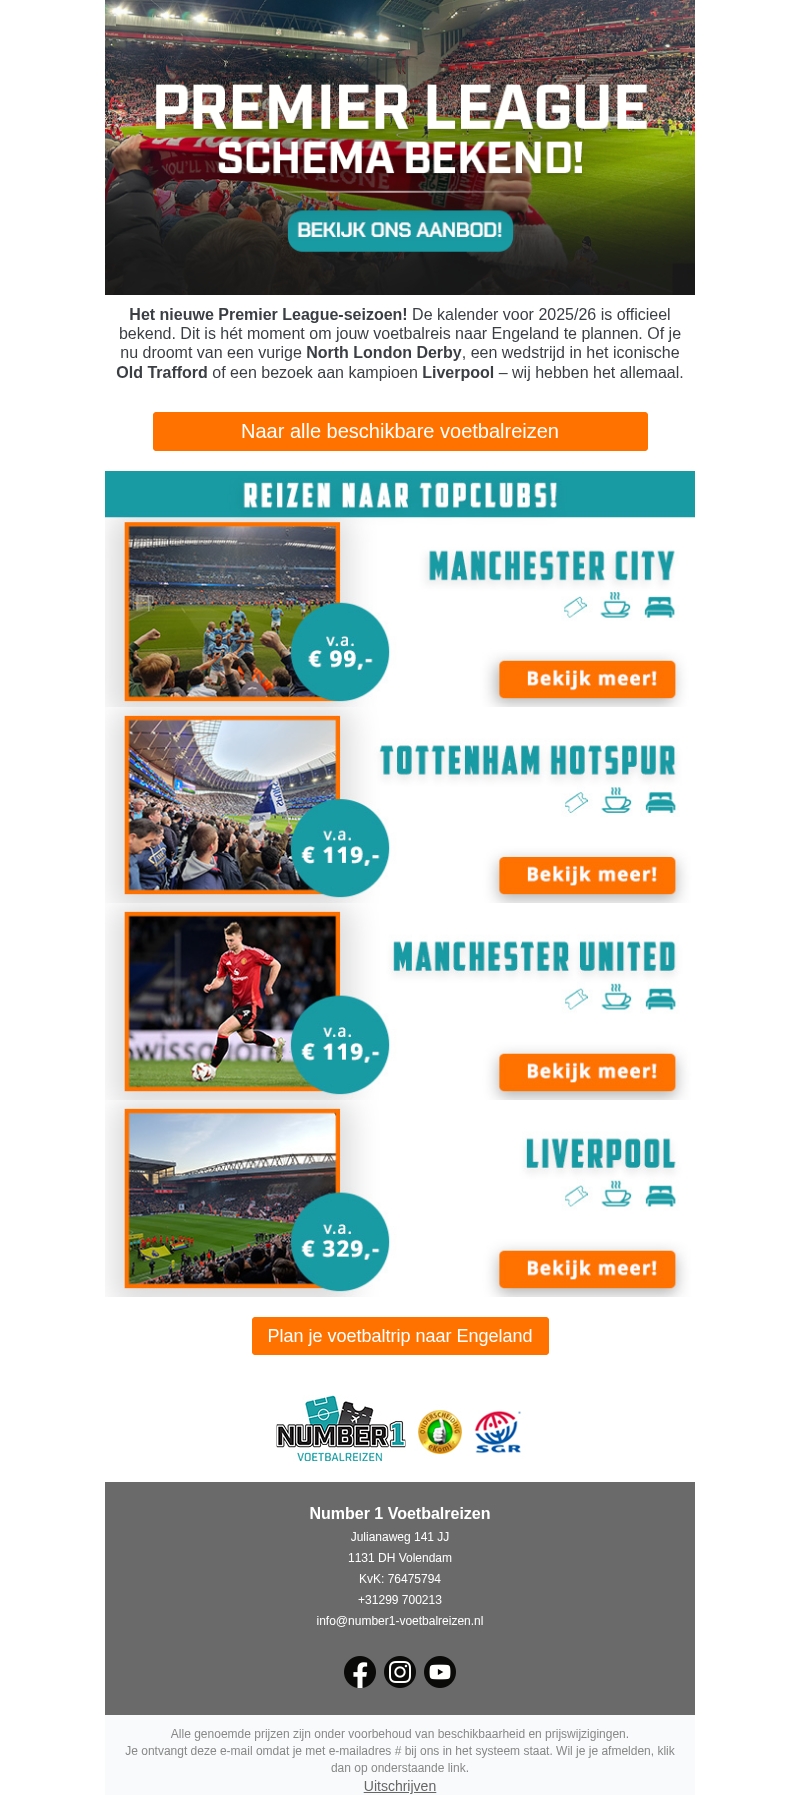The image size is (800, 1795).
Task: Click the bed icon under Manchester City
Action: 659,607
